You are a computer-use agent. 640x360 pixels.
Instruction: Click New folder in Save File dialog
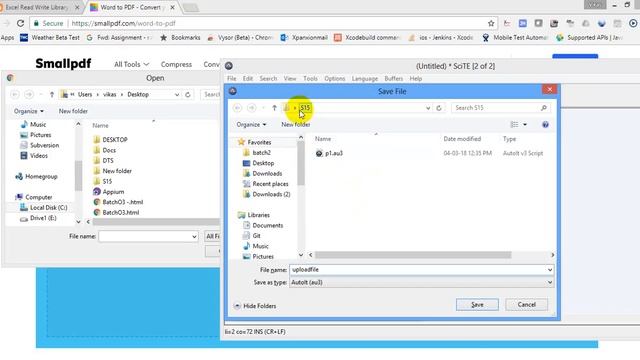(296, 124)
